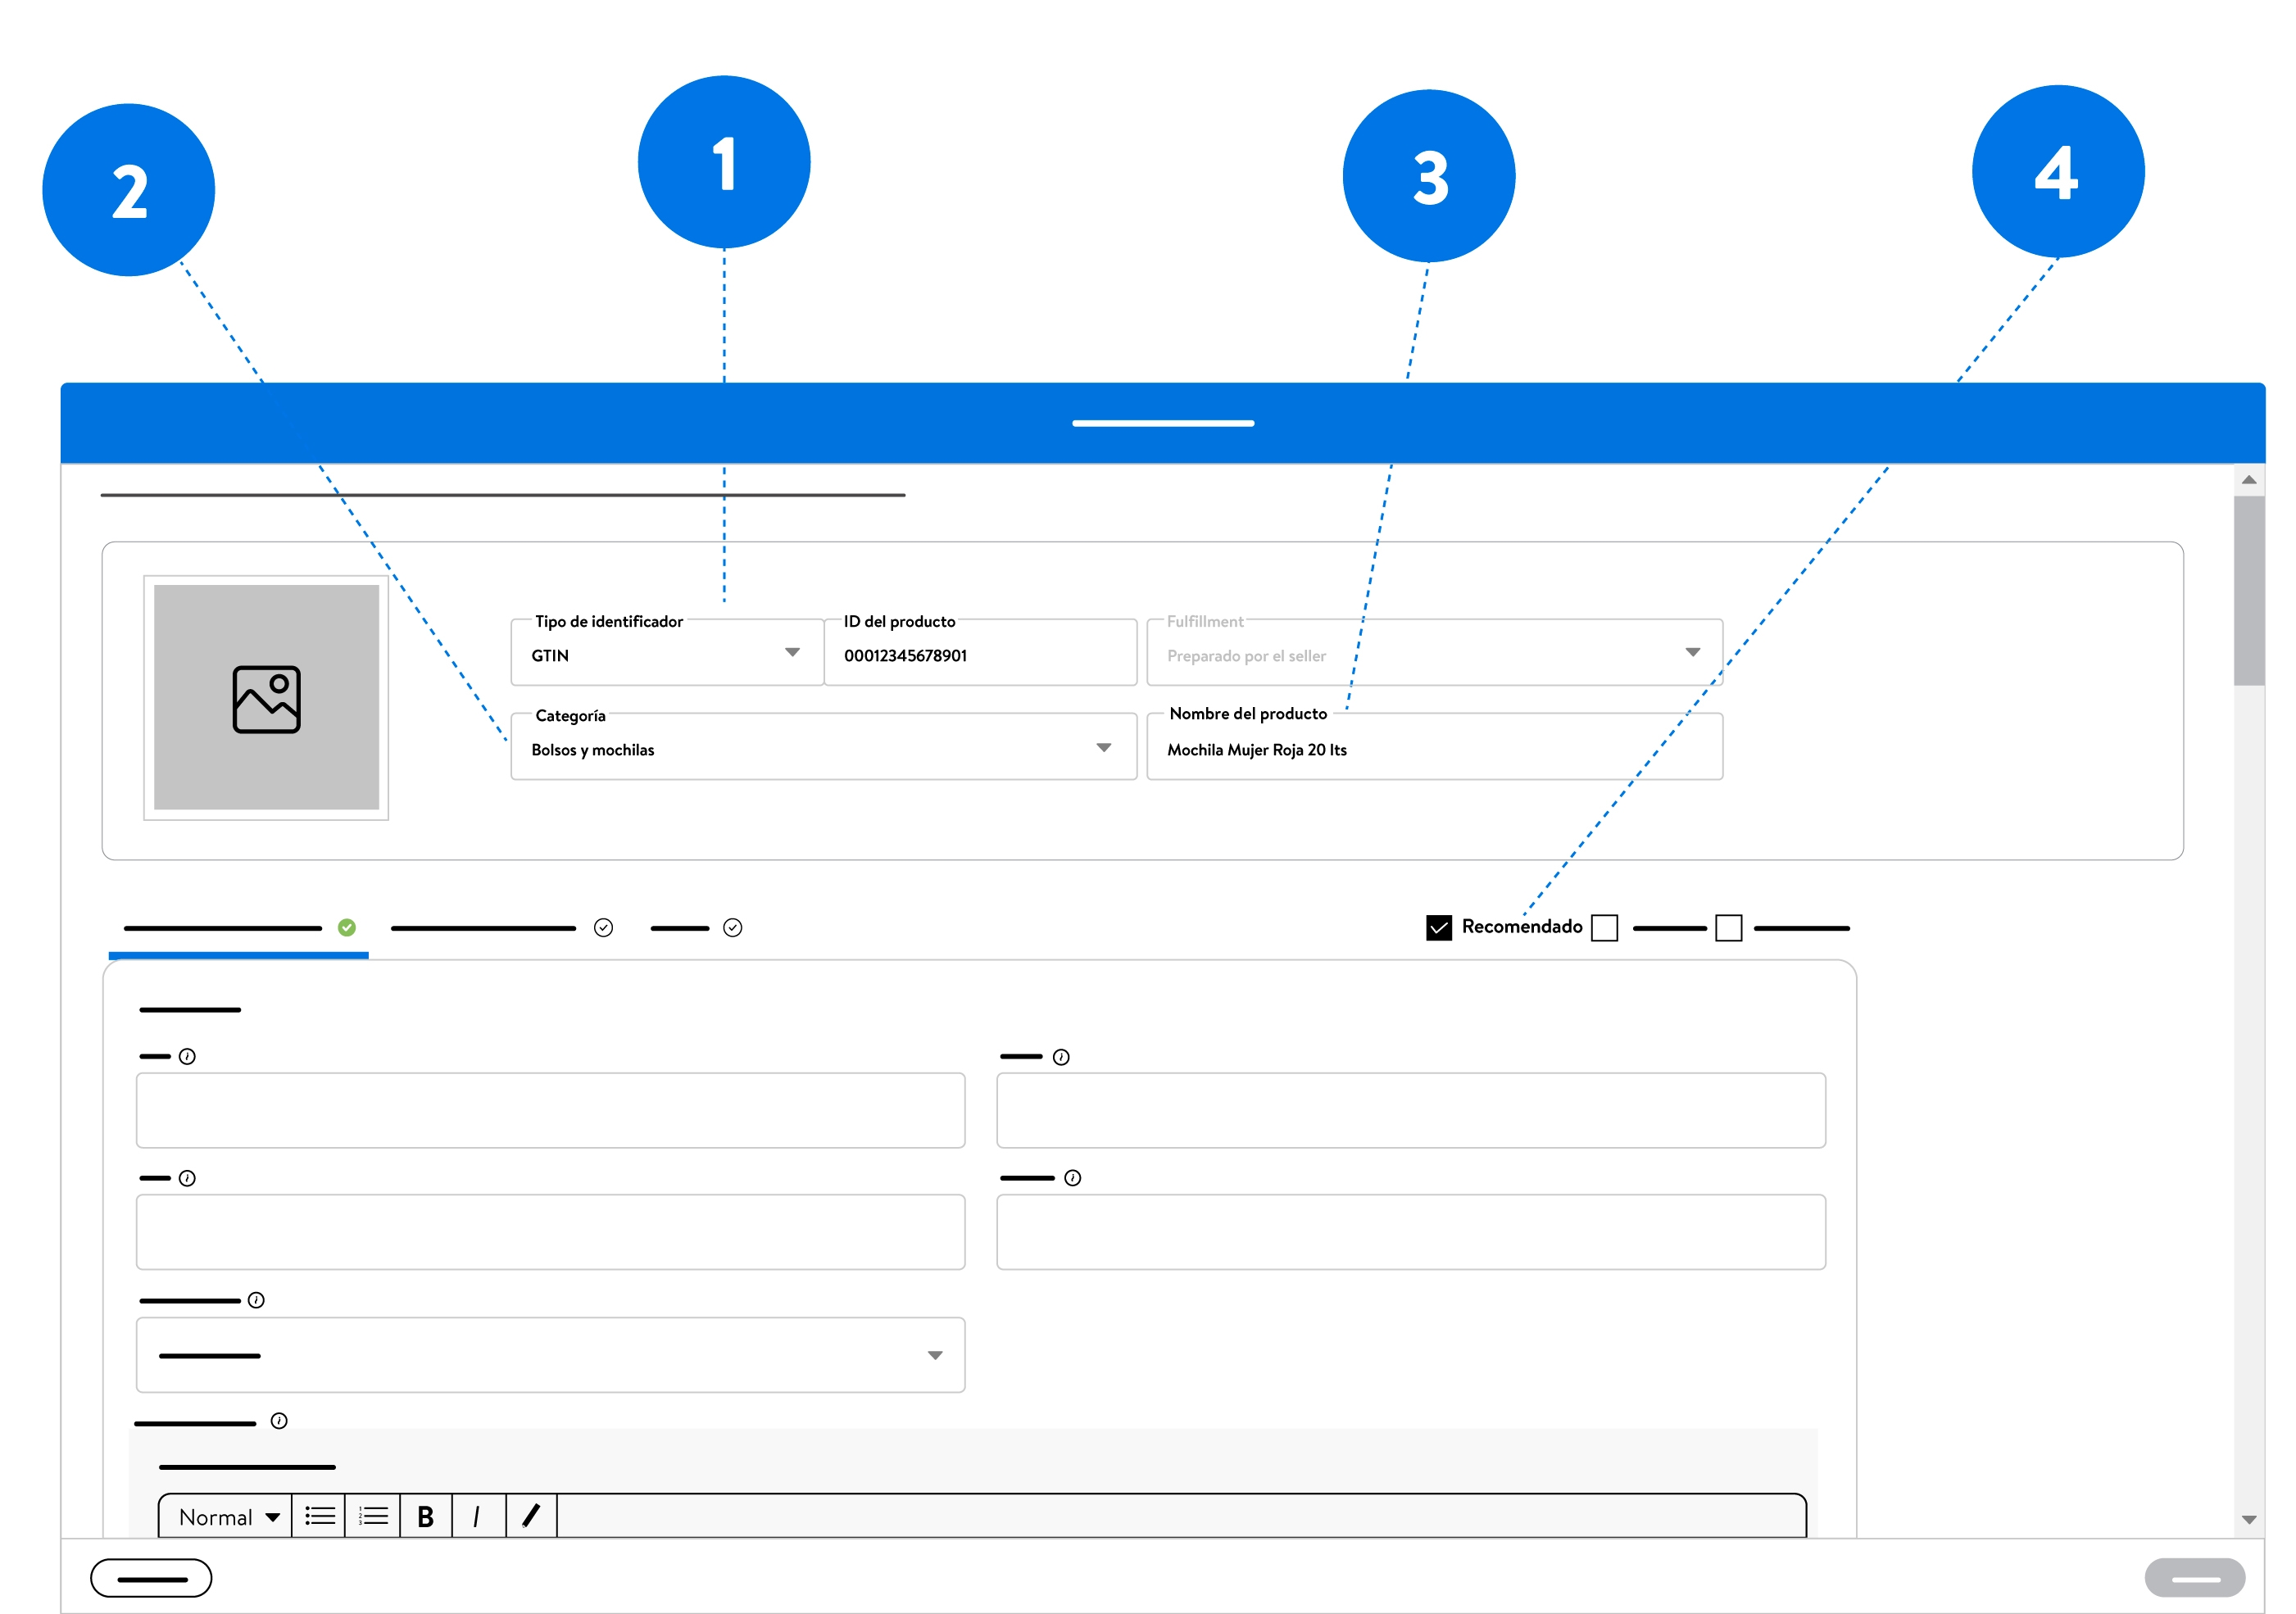Viewport: 2296px width, 1614px height.
Task: Click the outlined pill button at bottom left
Action: coord(151,1579)
